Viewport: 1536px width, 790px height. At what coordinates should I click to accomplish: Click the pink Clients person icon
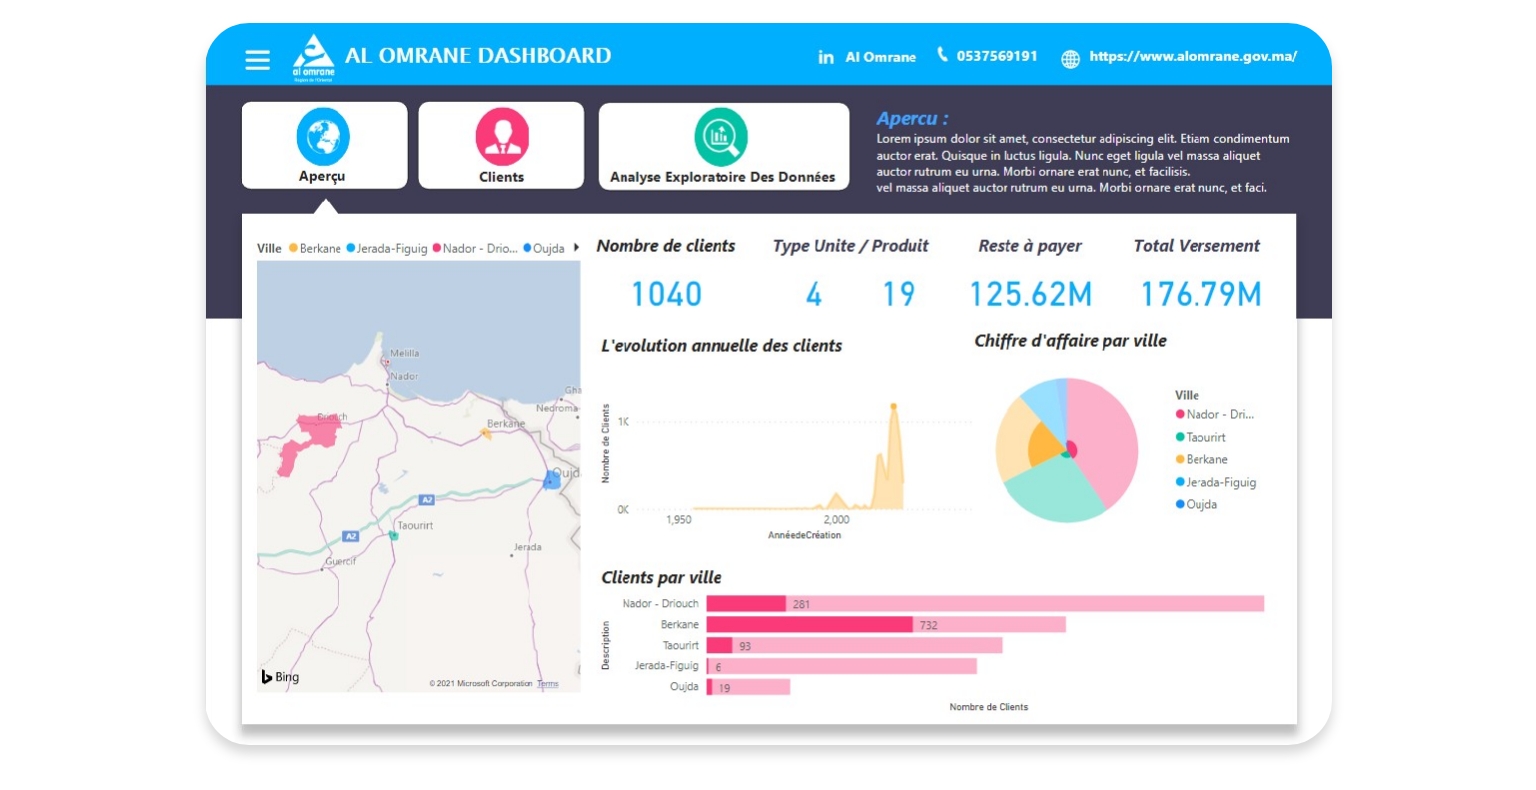pos(502,137)
